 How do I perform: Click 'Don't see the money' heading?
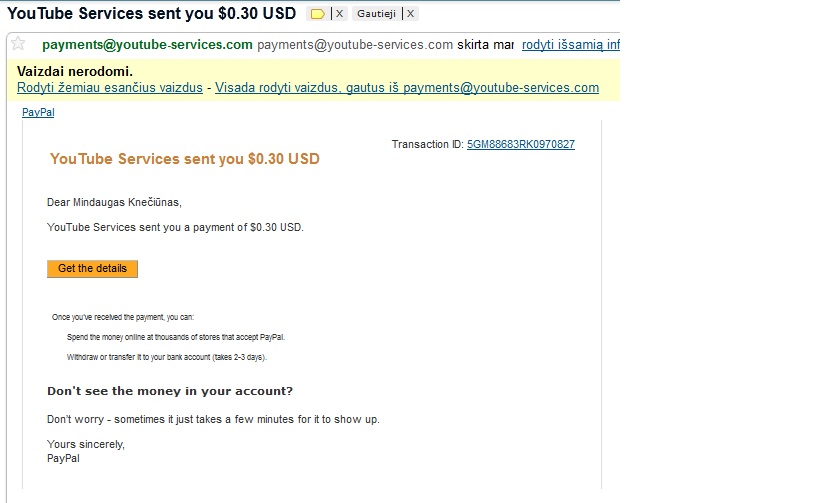tap(170, 391)
